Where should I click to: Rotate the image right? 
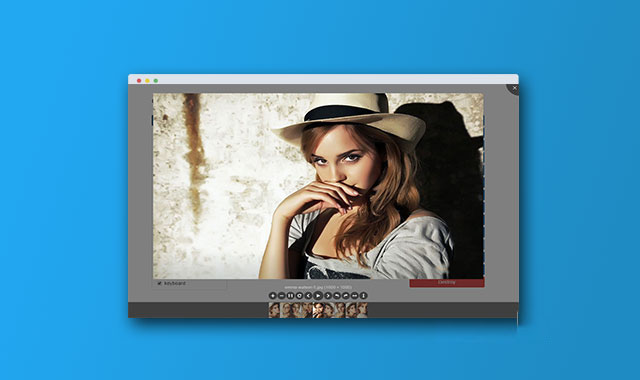click(x=346, y=296)
